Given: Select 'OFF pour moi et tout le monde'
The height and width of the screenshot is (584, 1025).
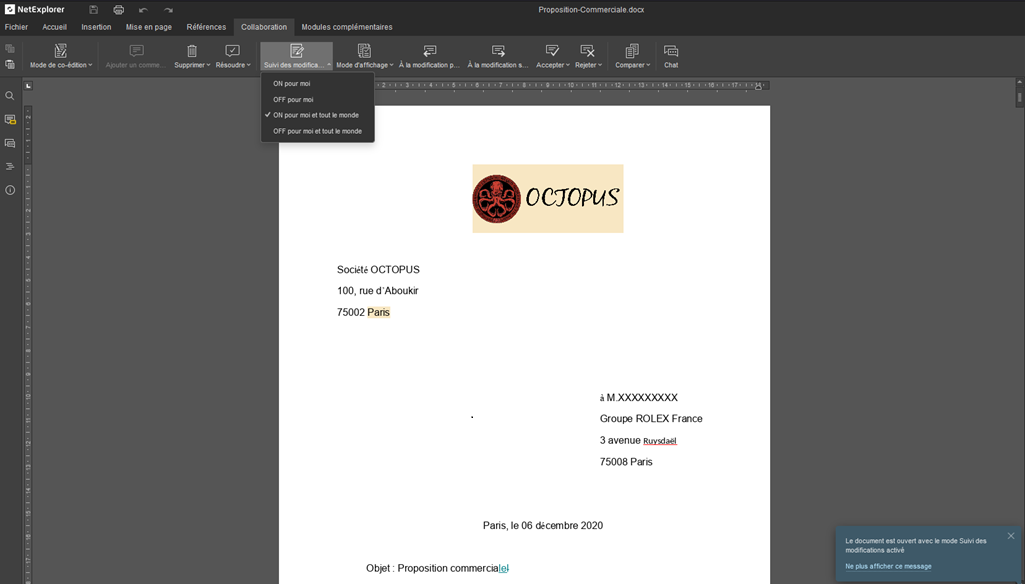Looking at the screenshot, I should (317, 131).
